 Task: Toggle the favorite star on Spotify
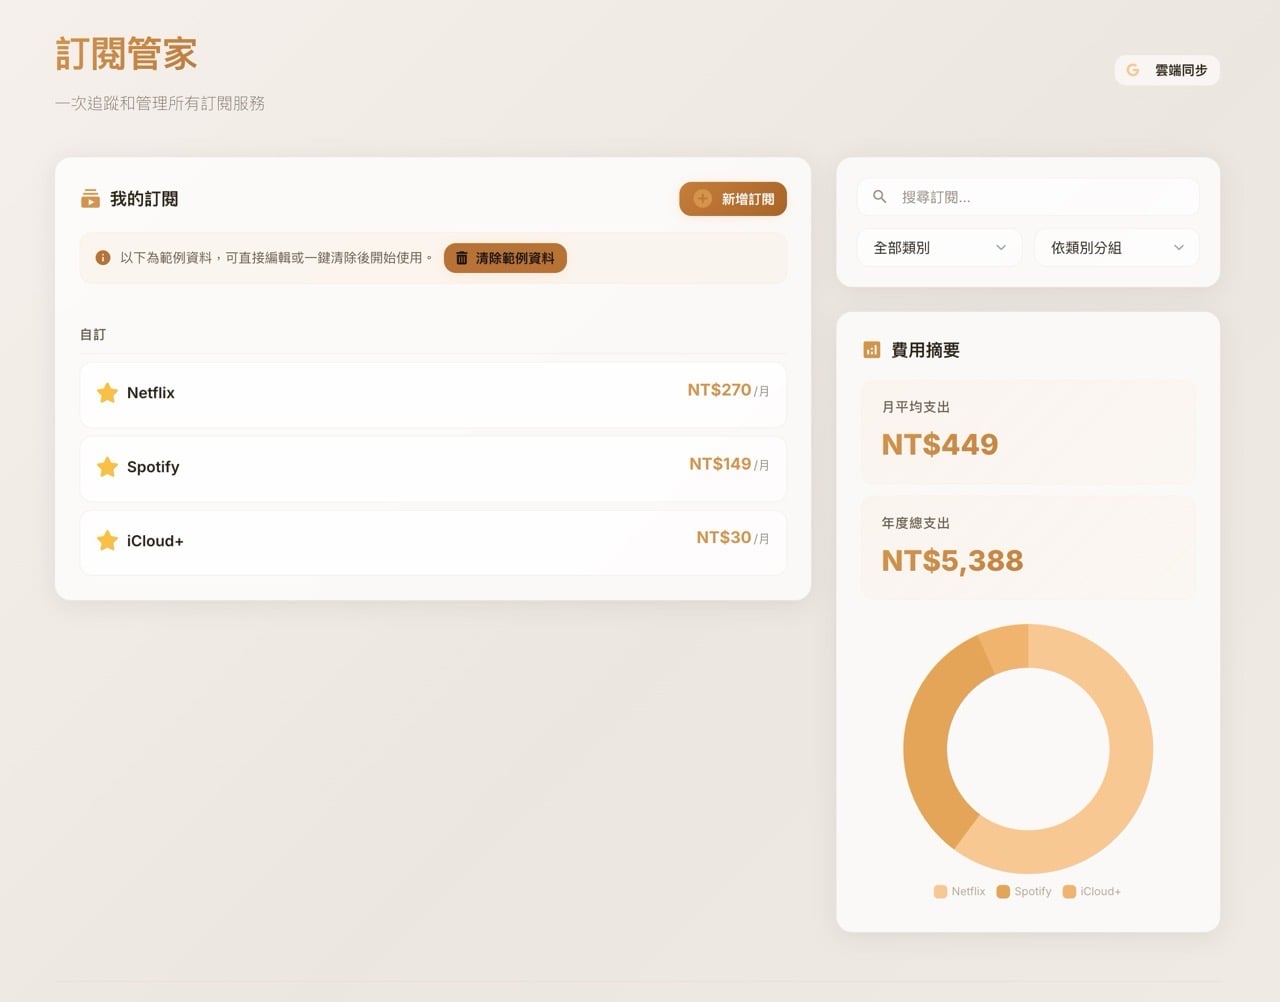pos(107,467)
